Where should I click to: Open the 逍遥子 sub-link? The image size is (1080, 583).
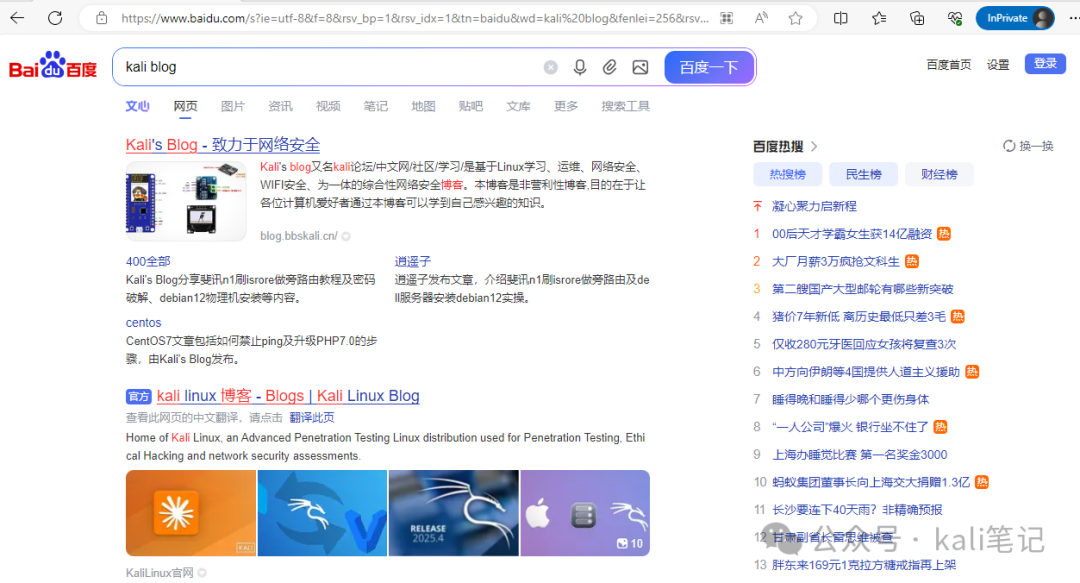coord(413,261)
